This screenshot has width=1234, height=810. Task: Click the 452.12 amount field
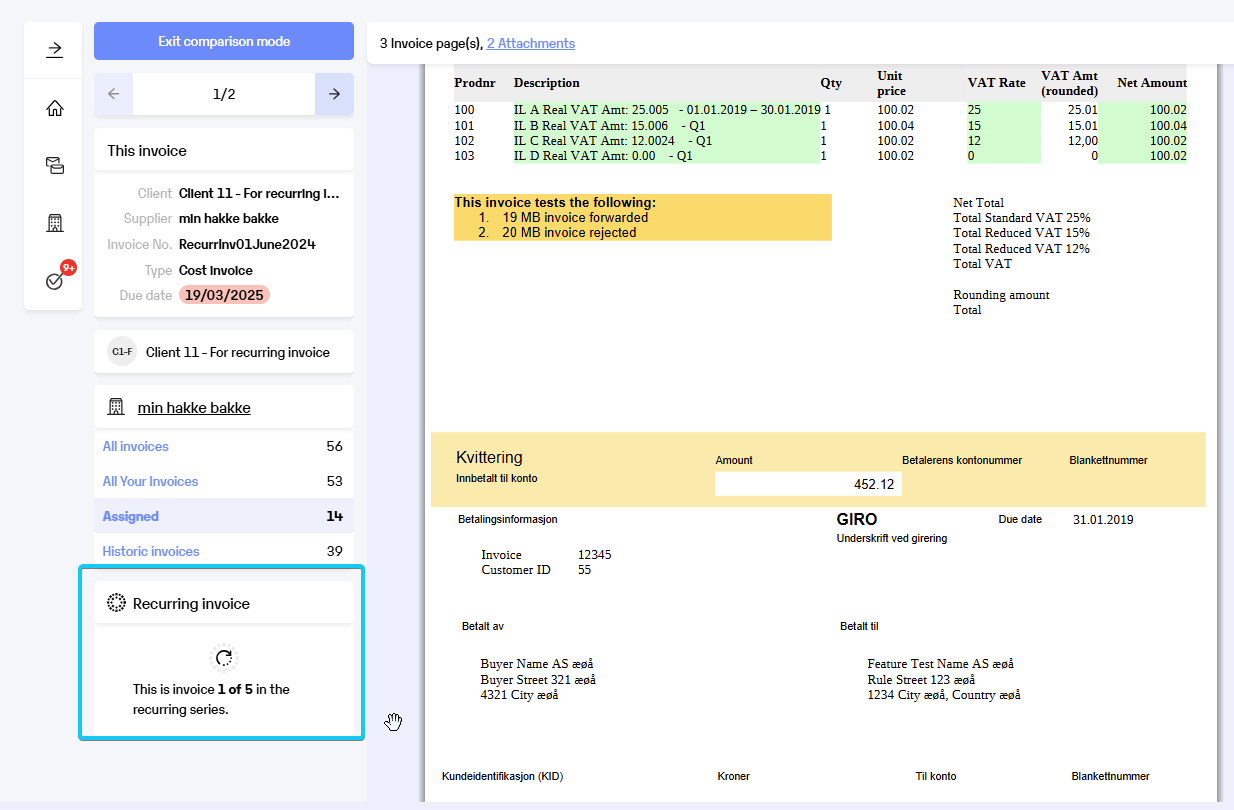[x=808, y=484]
